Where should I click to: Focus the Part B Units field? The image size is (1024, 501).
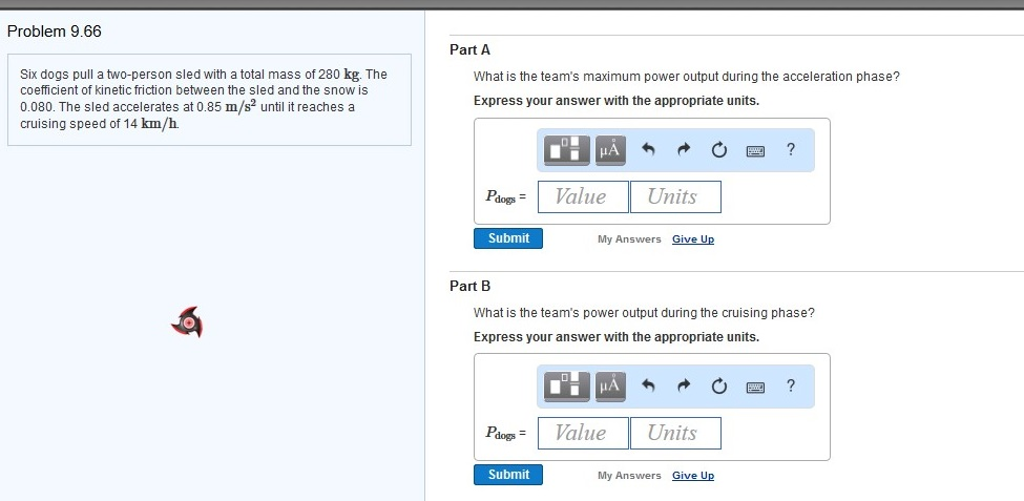coord(675,433)
